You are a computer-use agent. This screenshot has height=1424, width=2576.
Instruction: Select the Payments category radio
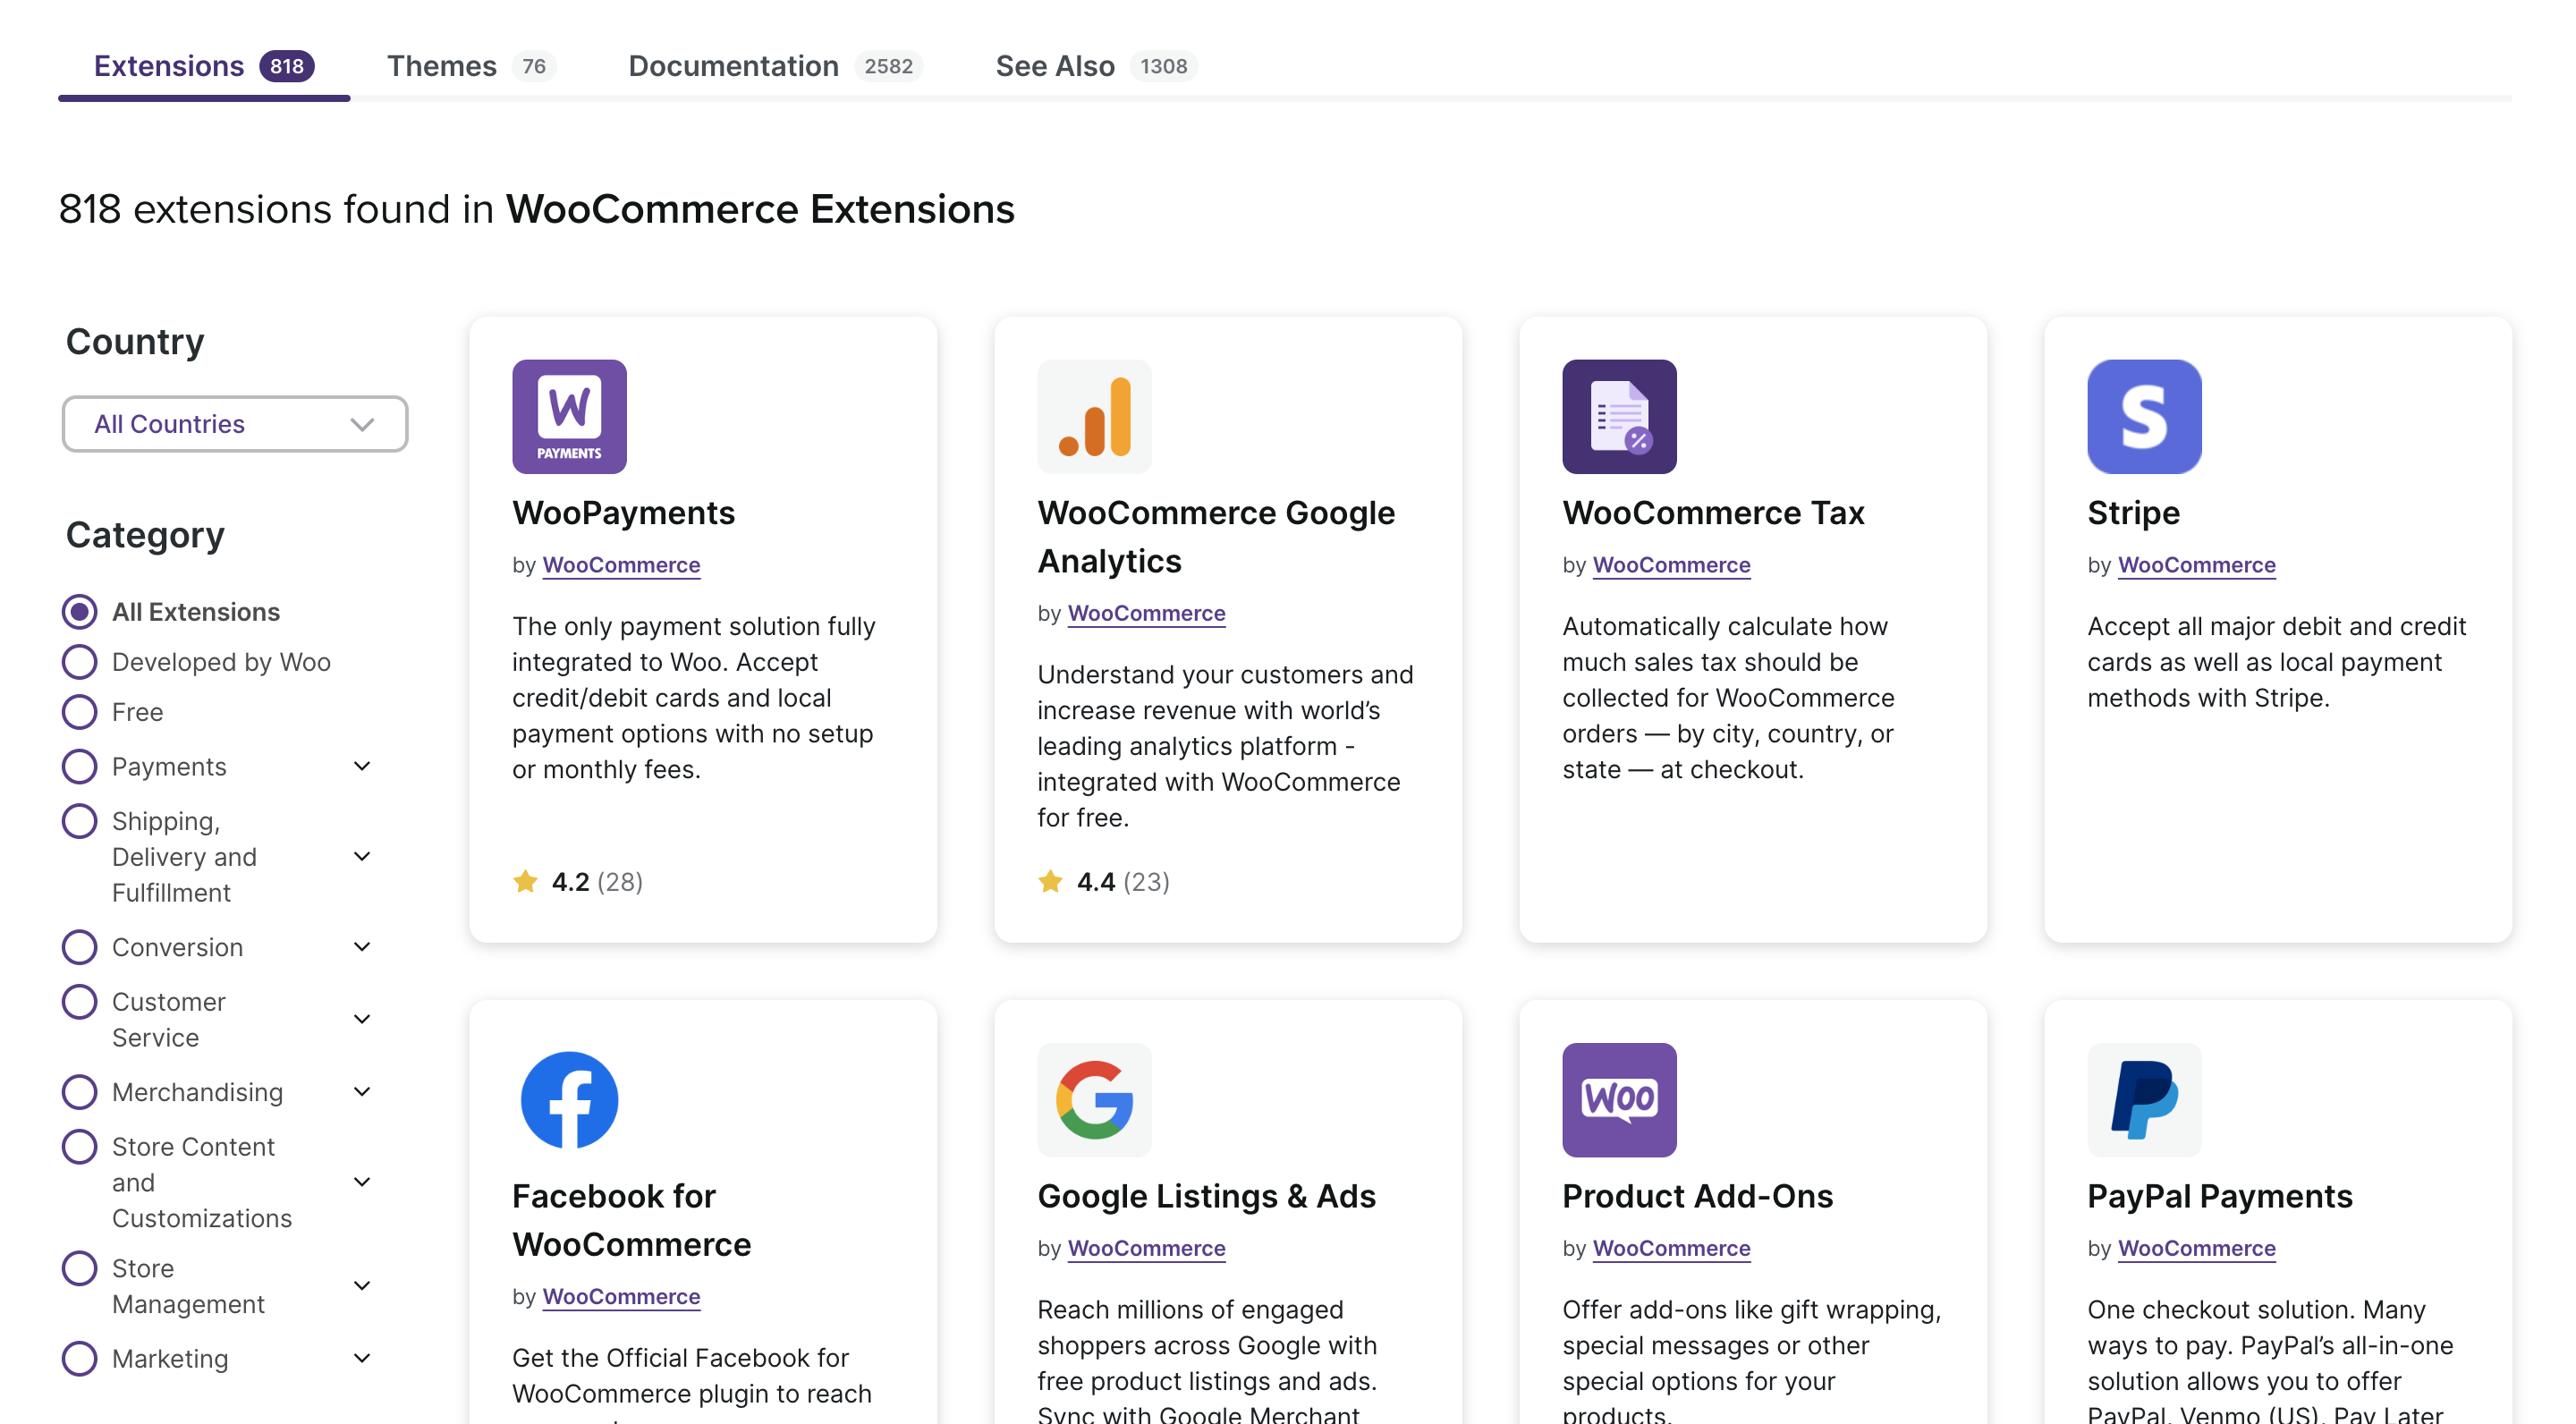coord(79,766)
